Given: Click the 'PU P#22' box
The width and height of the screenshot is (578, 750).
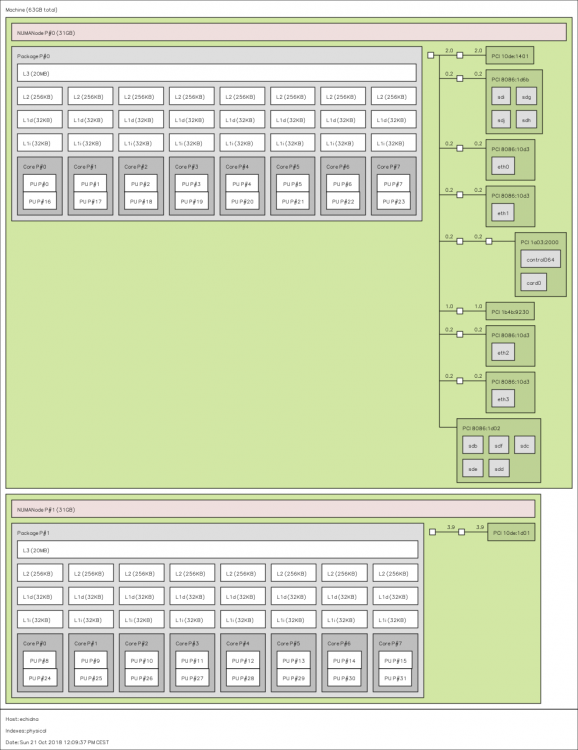Looking at the screenshot, I should click(x=343, y=201).
